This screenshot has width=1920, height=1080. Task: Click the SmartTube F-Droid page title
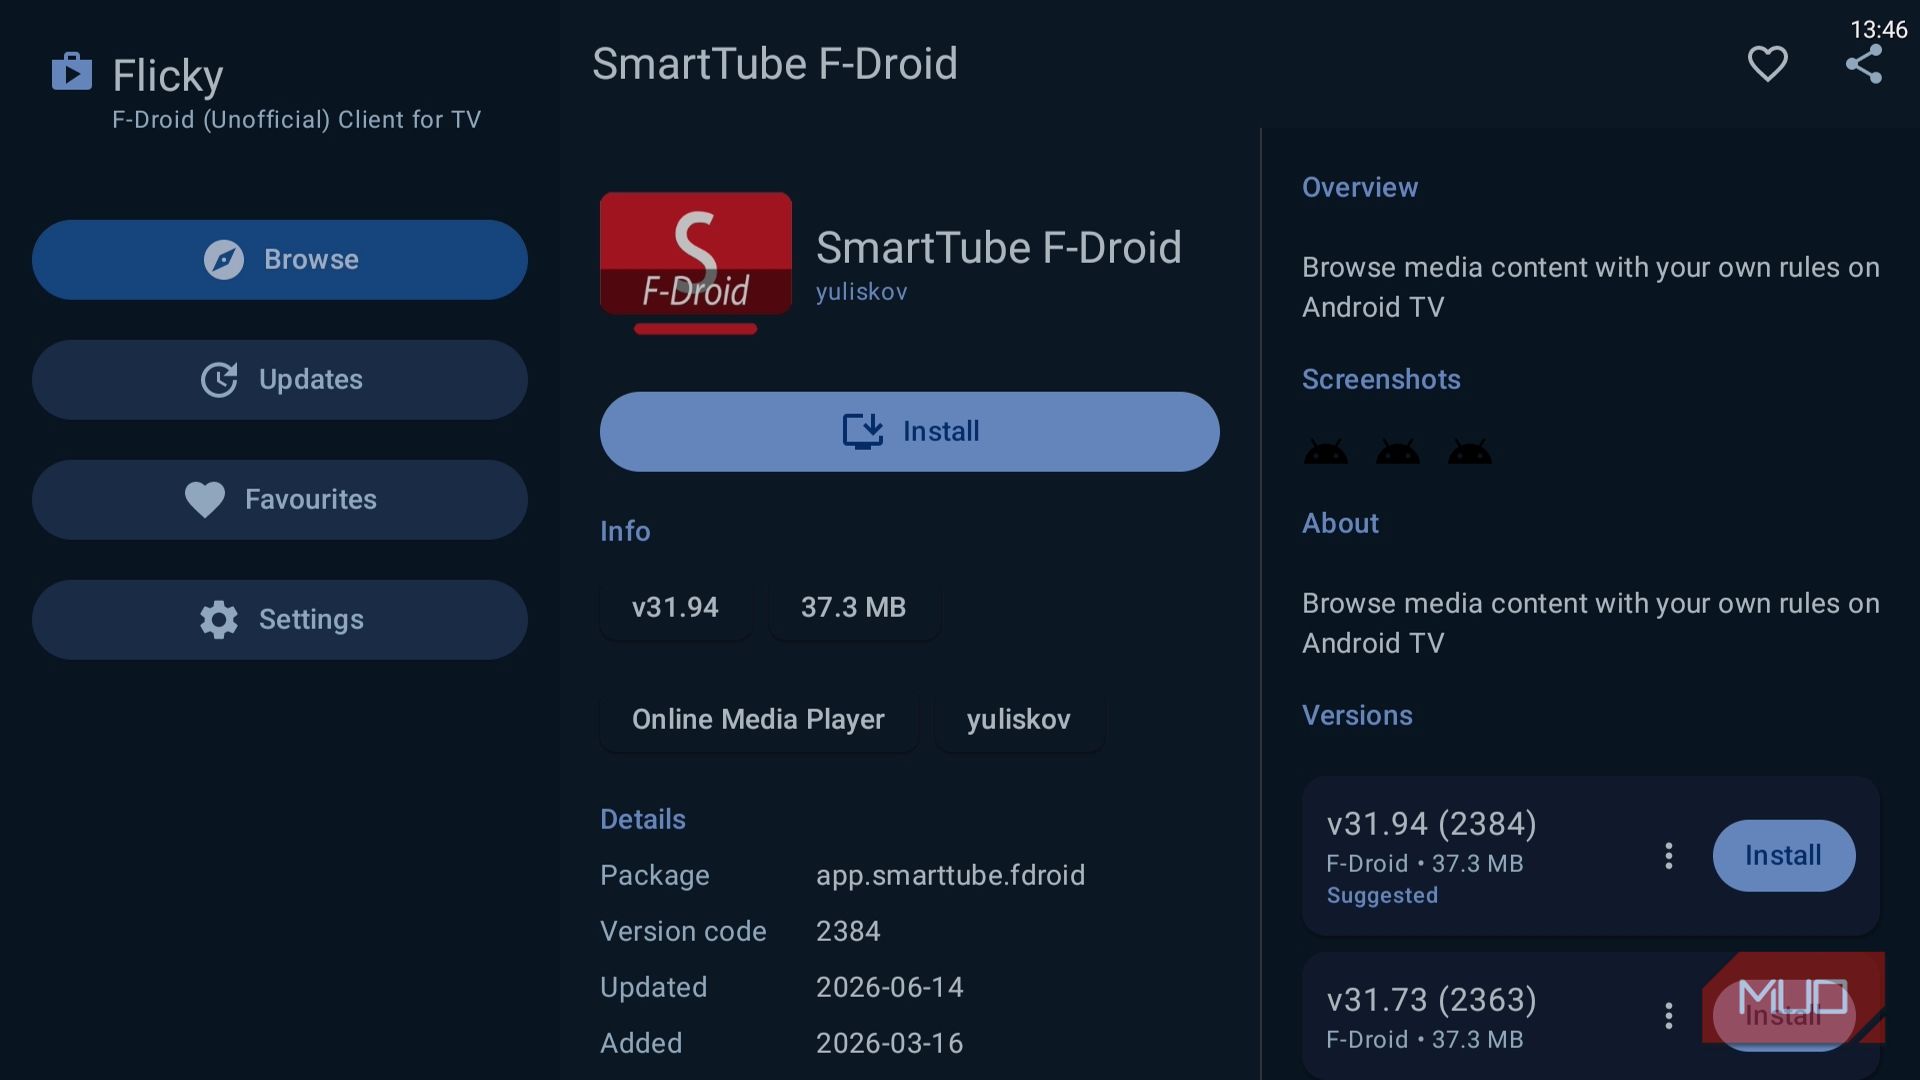pyautogui.click(x=775, y=64)
